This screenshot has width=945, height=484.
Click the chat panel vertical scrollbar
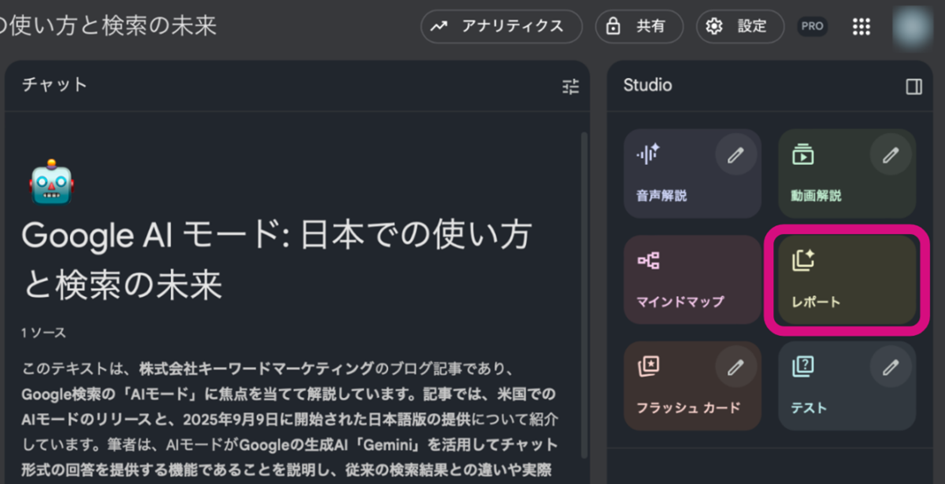tap(584, 300)
